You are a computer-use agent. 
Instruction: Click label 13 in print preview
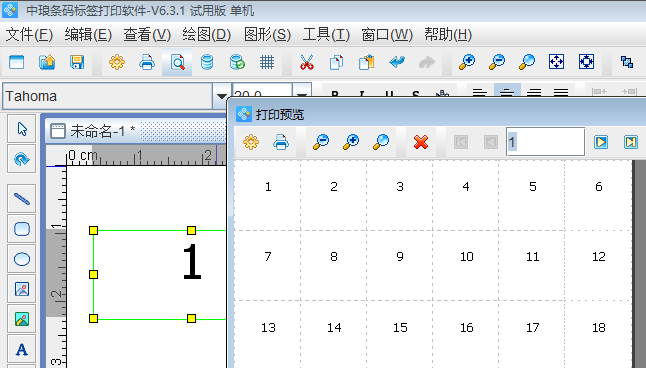tap(268, 328)
